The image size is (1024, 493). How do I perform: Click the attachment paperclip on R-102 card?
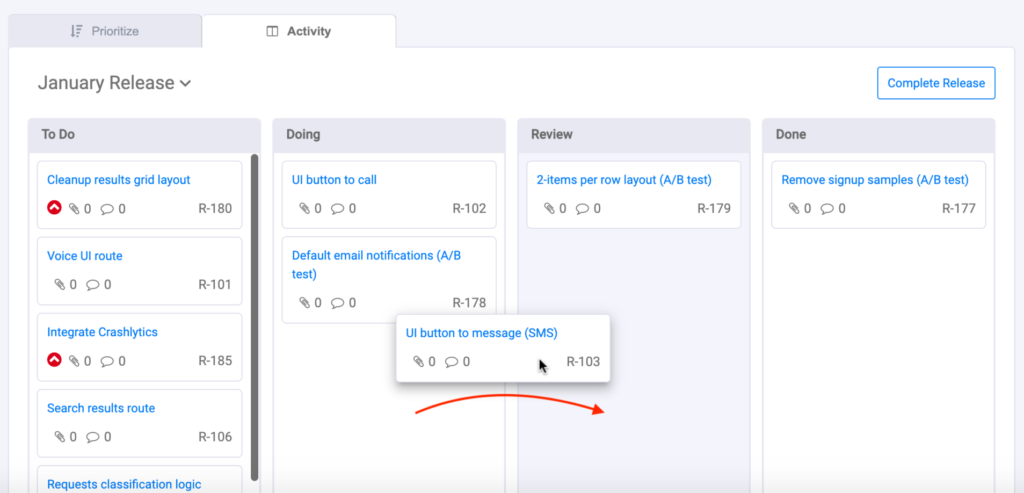coord(305,209)
